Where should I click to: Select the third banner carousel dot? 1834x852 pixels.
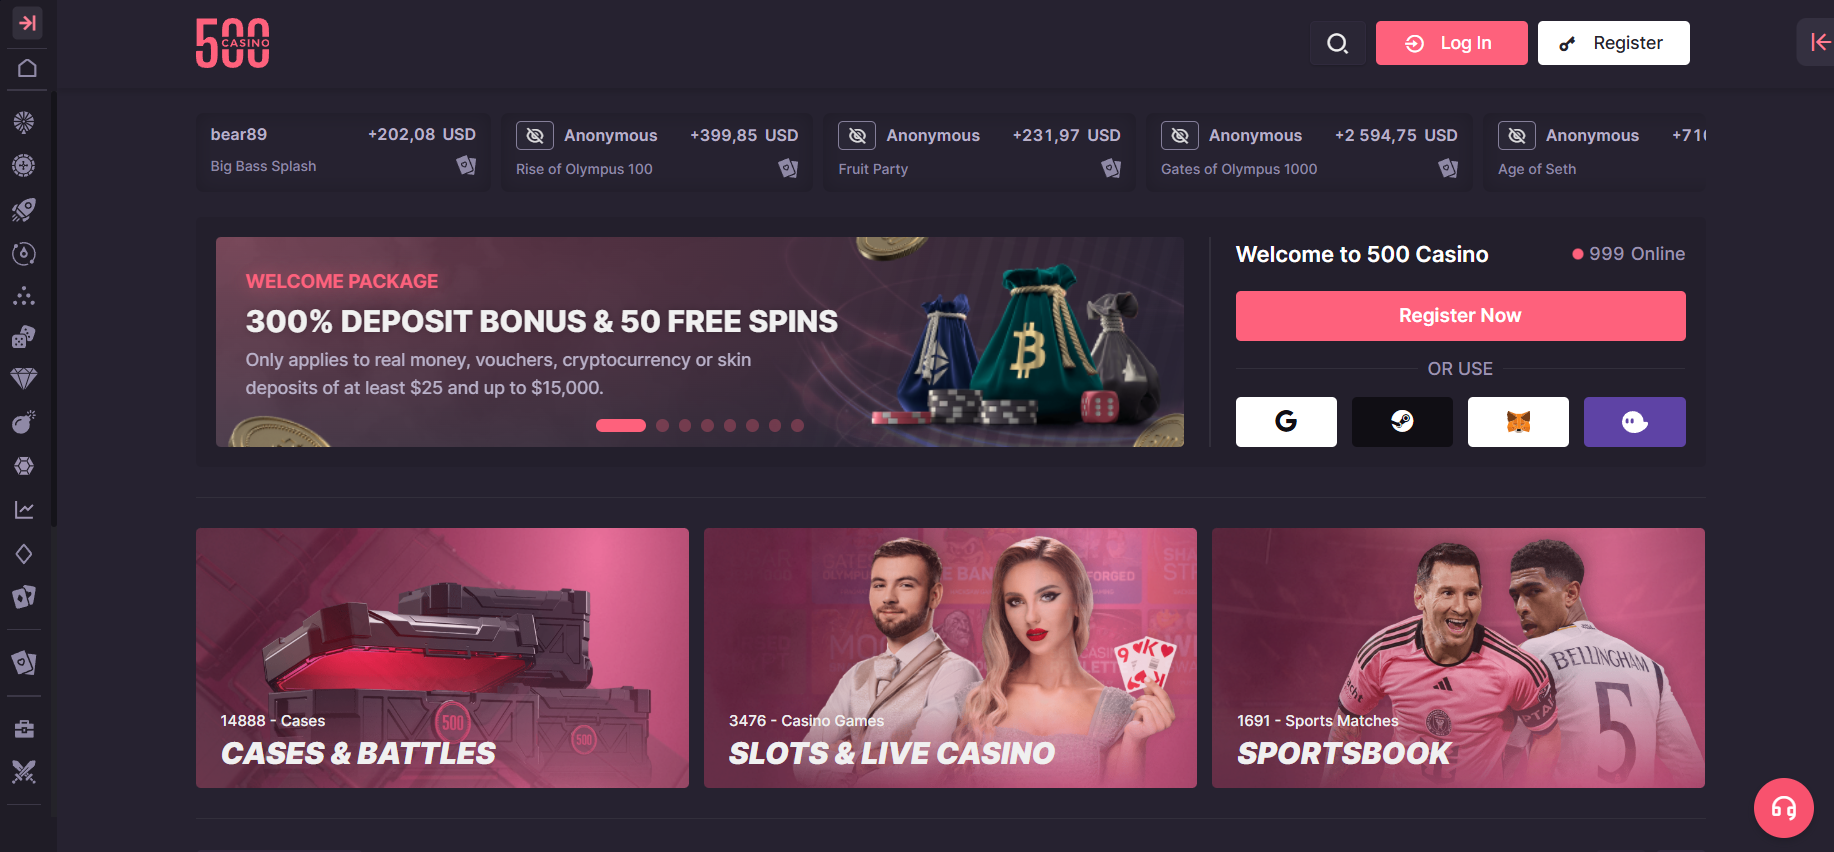(685, 425)
